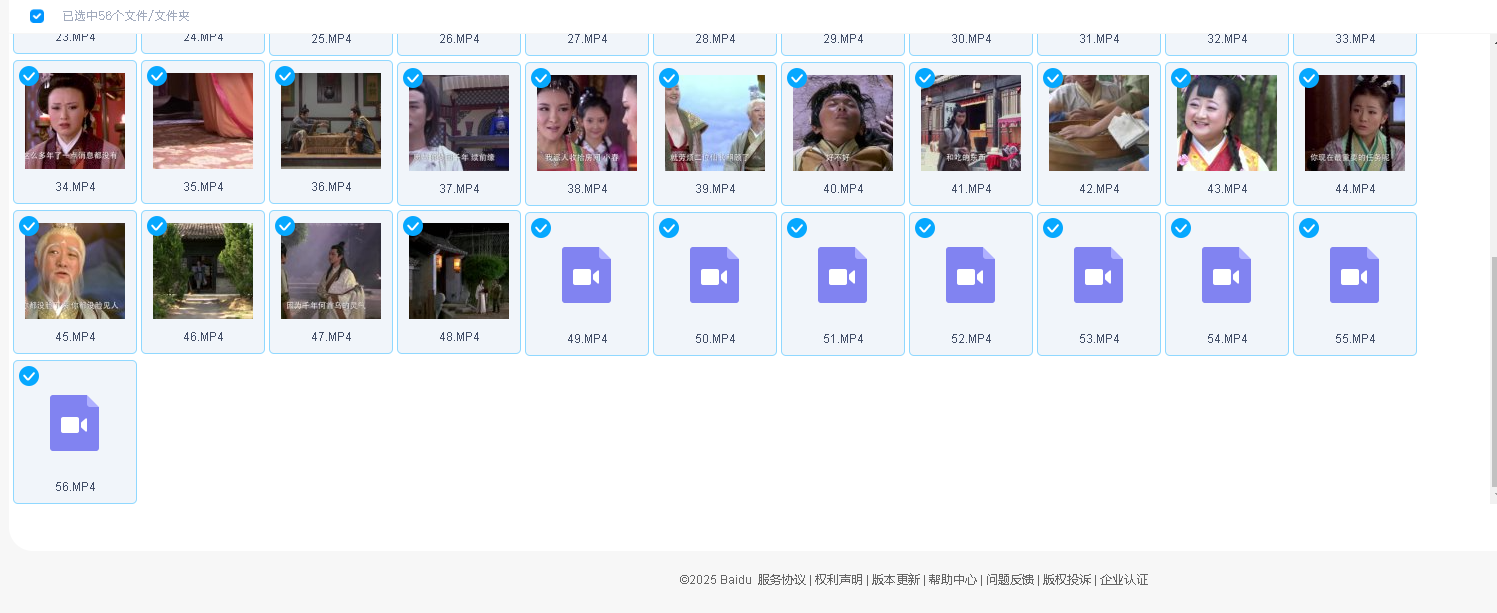The width and height of the screenshot is (1497, 613).
Task: Untick the checkmark on 56.MP4
Action: [29, 376]
